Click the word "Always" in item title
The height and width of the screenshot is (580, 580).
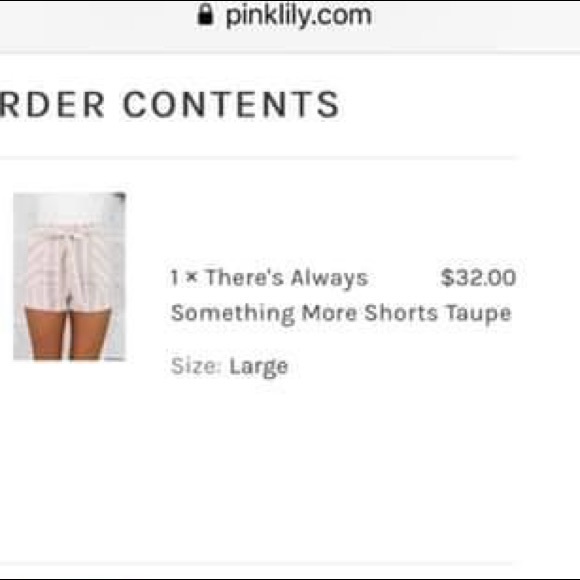[329, 279]
